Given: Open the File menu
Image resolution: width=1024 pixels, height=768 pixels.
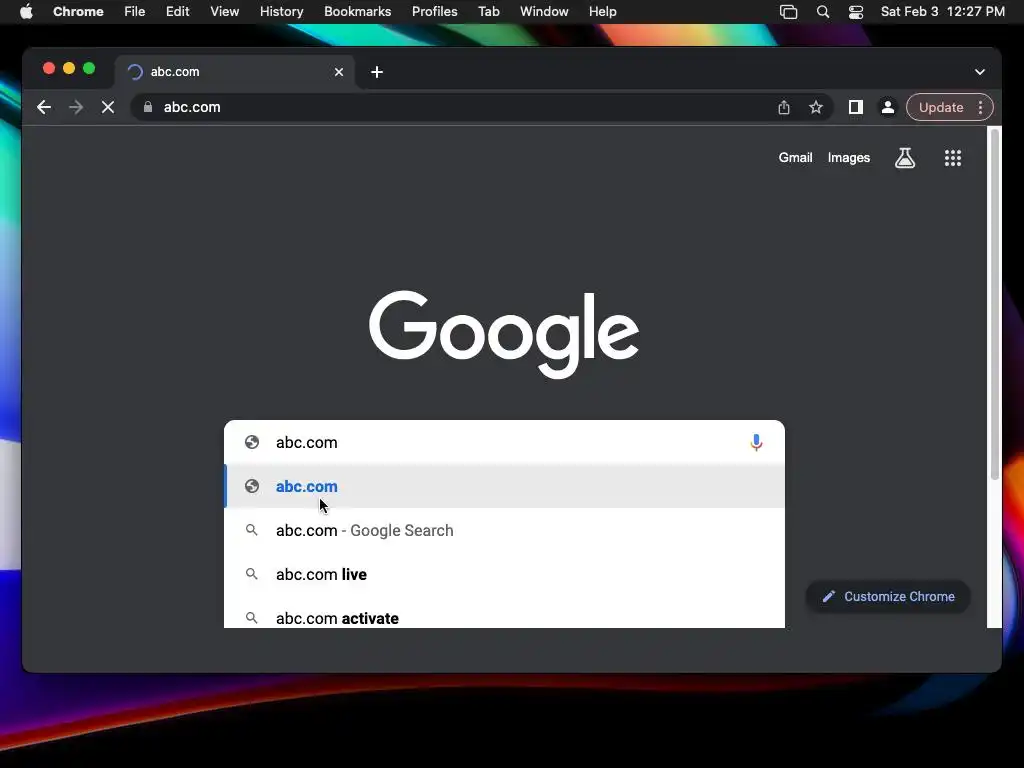Looking at the screenshot, I should 135,12.
